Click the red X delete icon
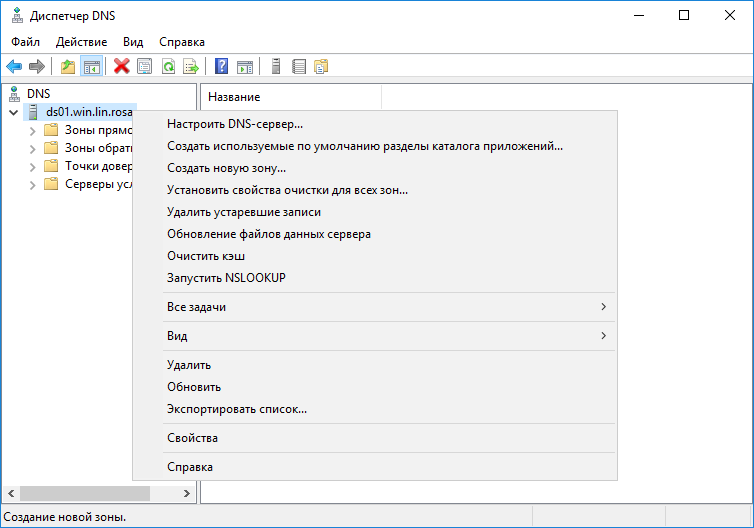 pyautogui.click(x=122, y=67)
